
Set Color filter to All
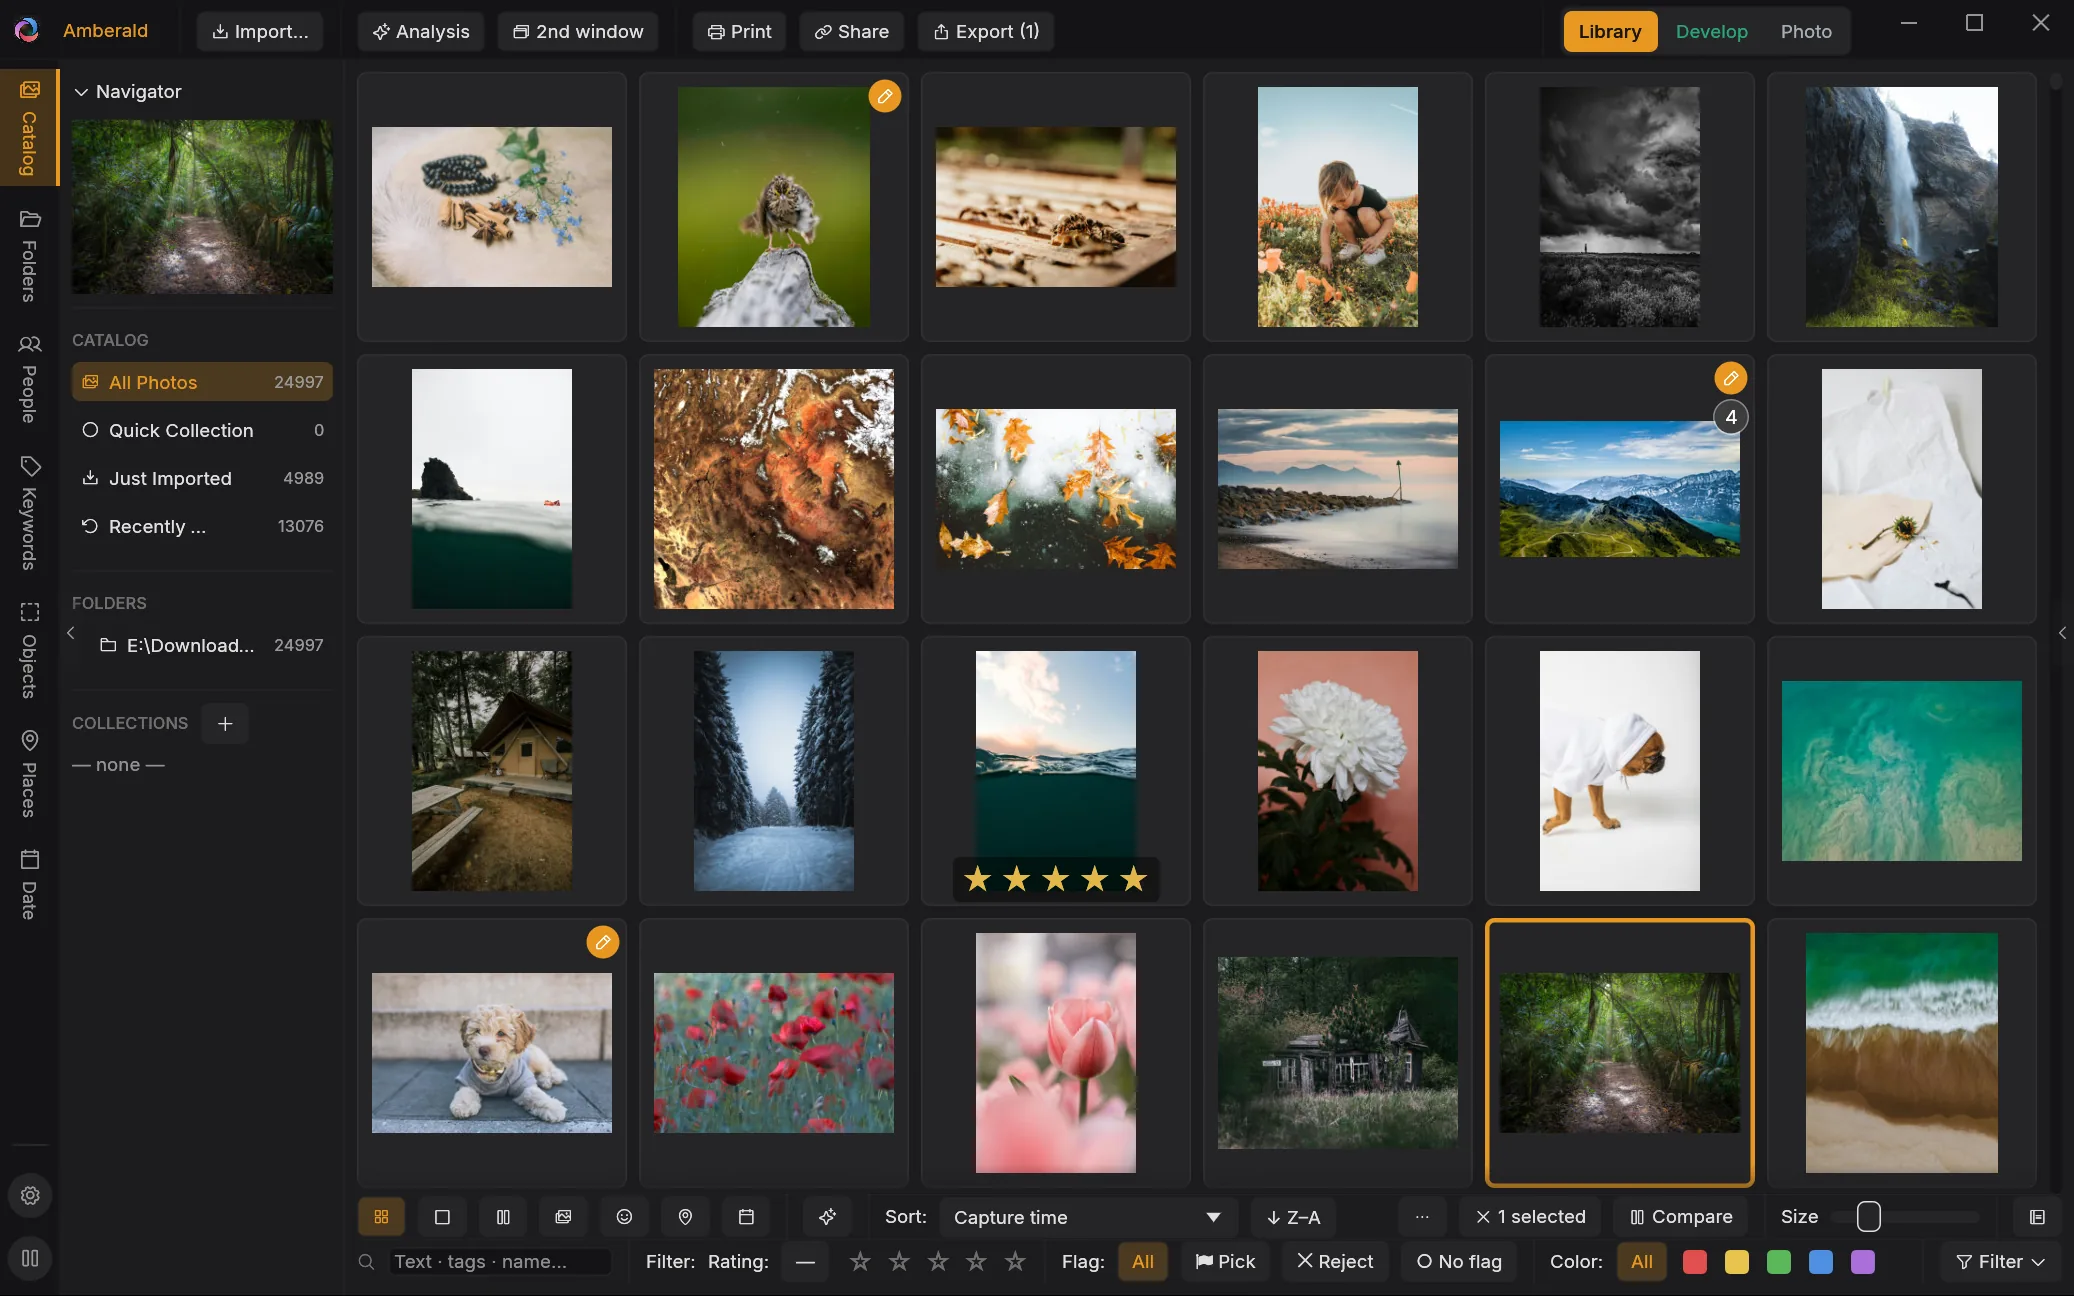coord(1642,1261)
